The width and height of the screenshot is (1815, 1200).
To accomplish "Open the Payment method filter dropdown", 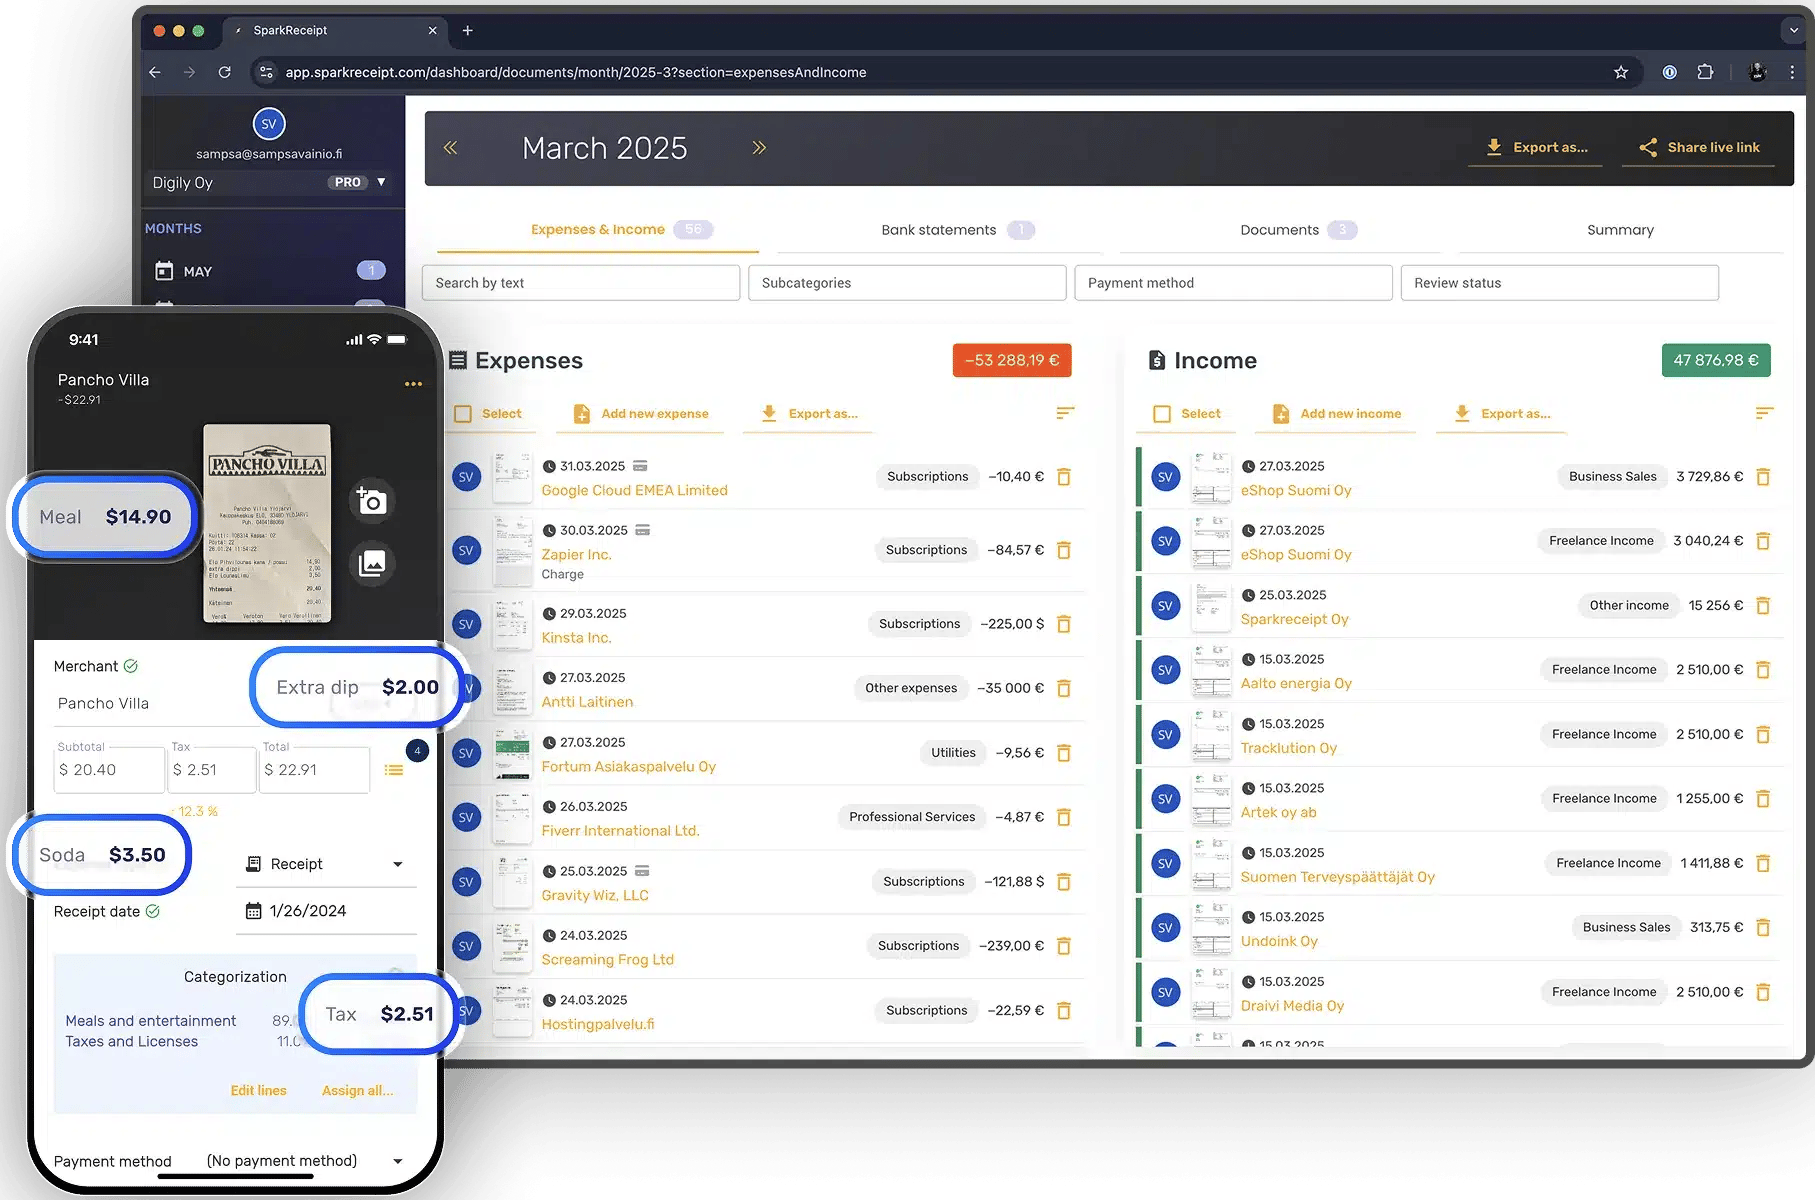I will pyautogui.click(x=1232, y=283).
